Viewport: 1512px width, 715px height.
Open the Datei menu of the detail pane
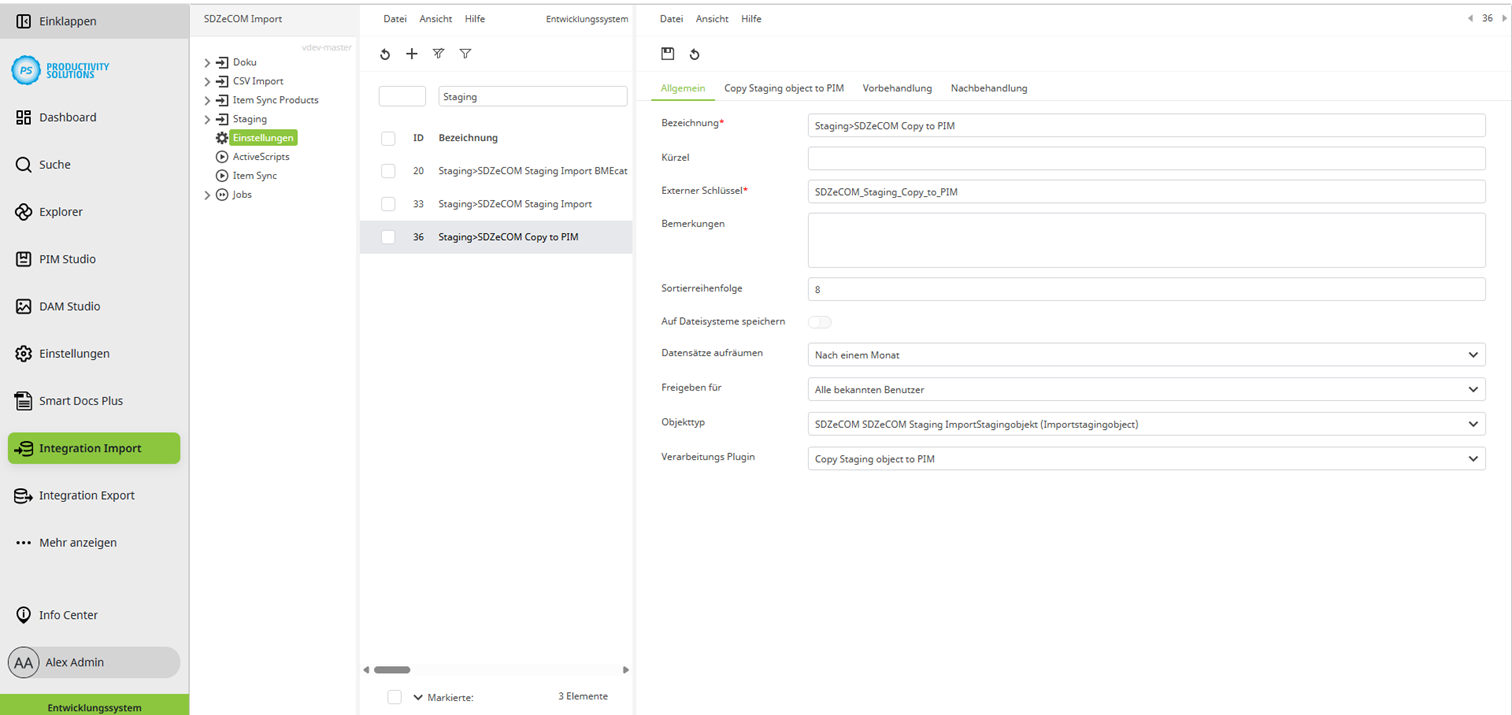coord(670,18)
